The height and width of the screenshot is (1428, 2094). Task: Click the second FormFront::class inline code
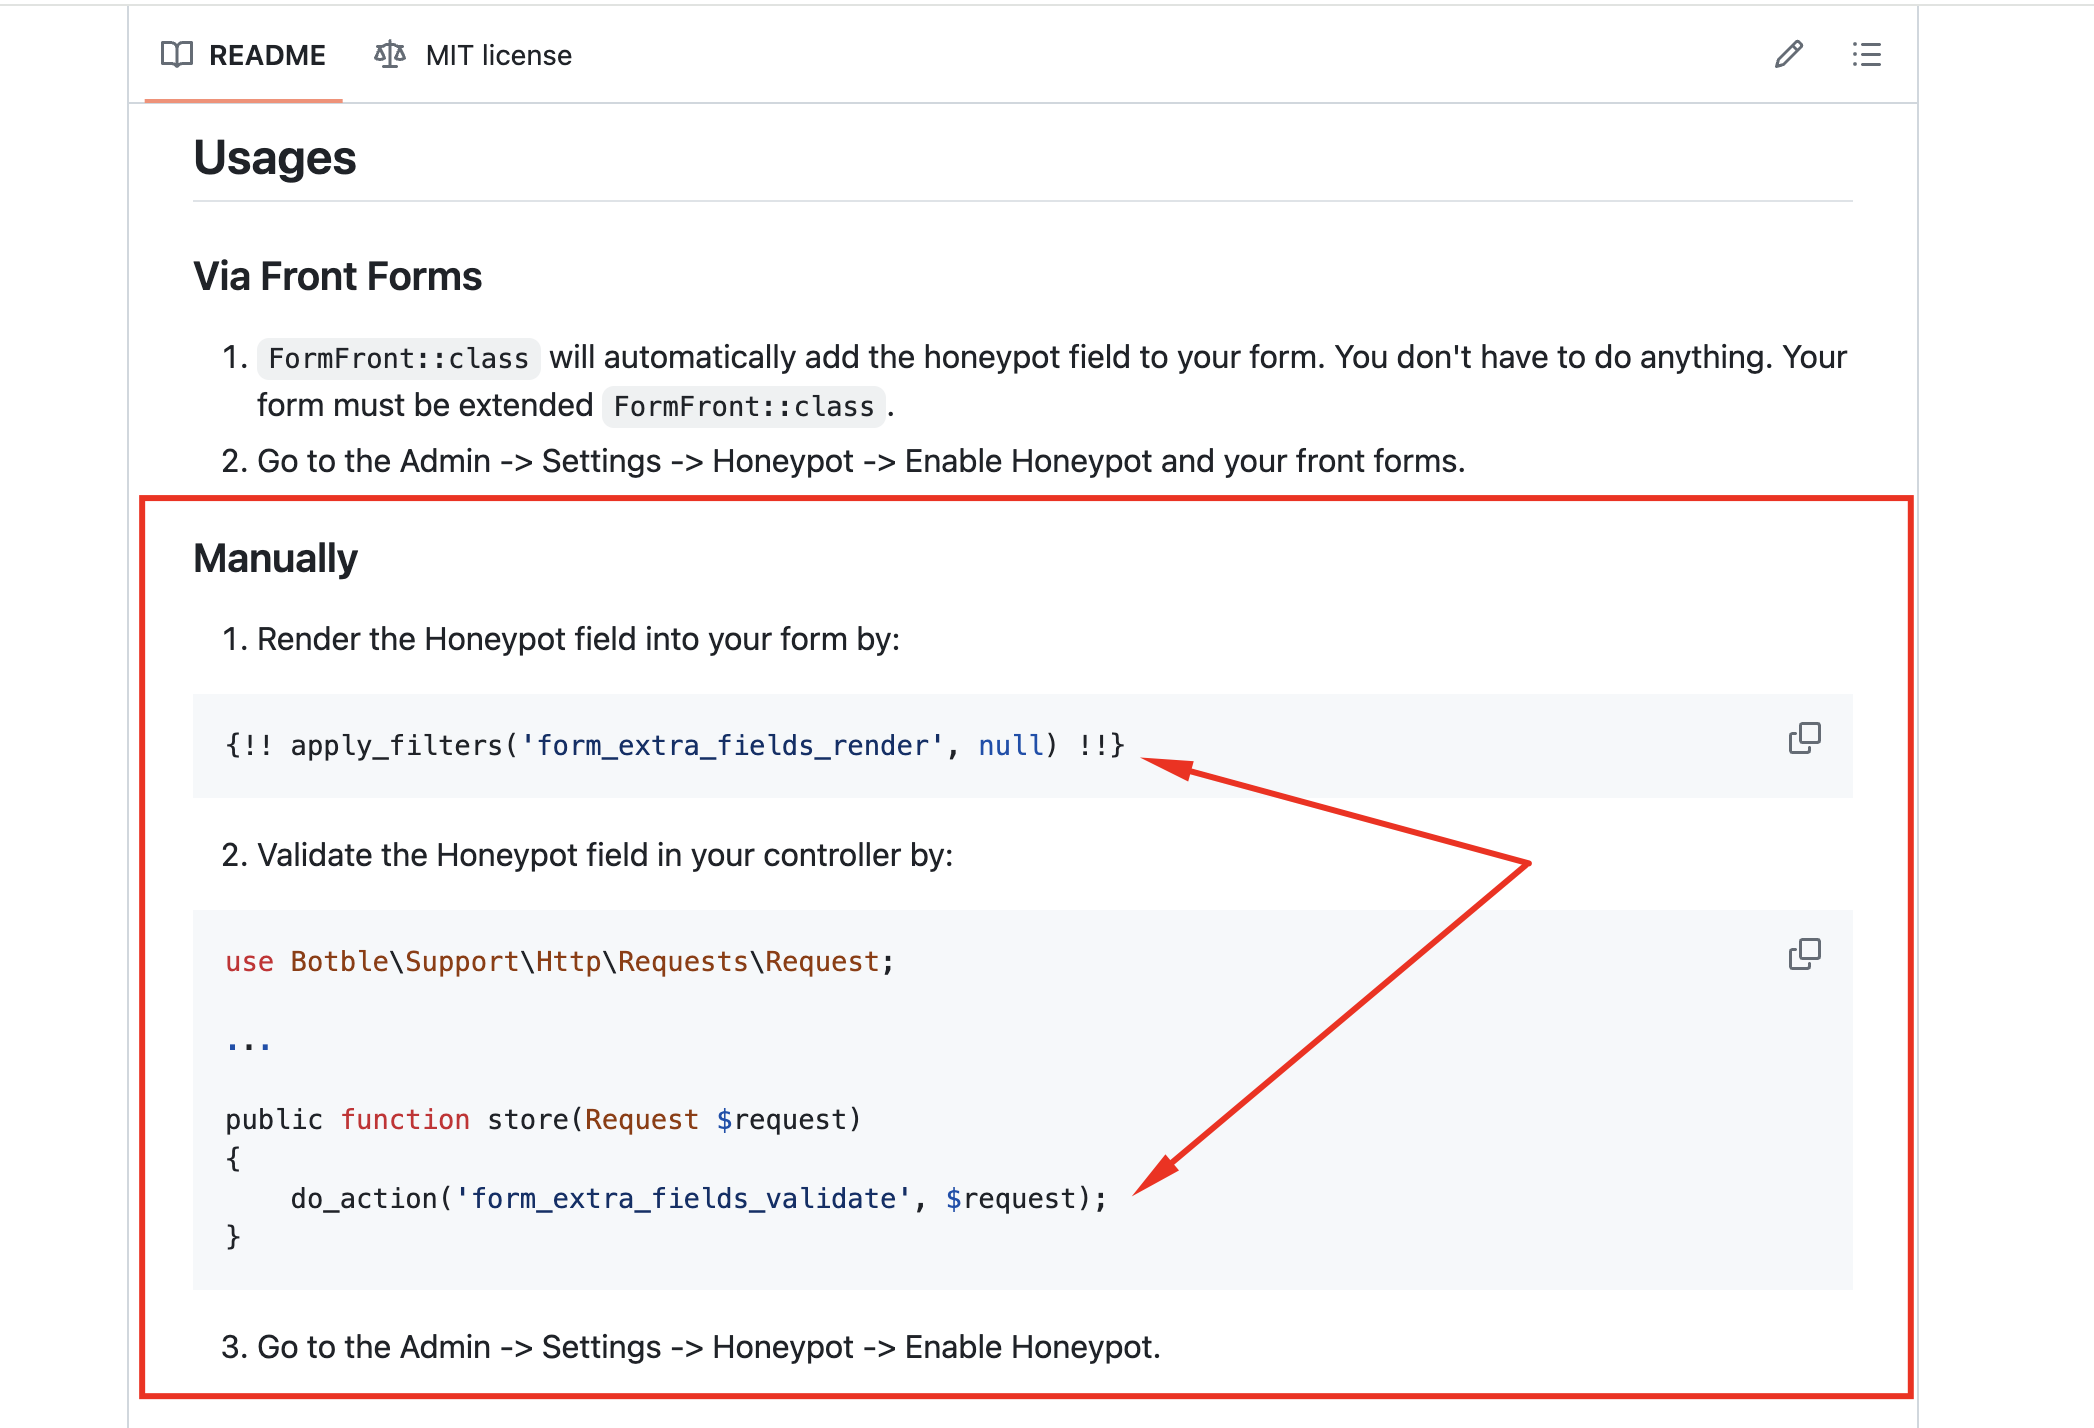point(743,406)
